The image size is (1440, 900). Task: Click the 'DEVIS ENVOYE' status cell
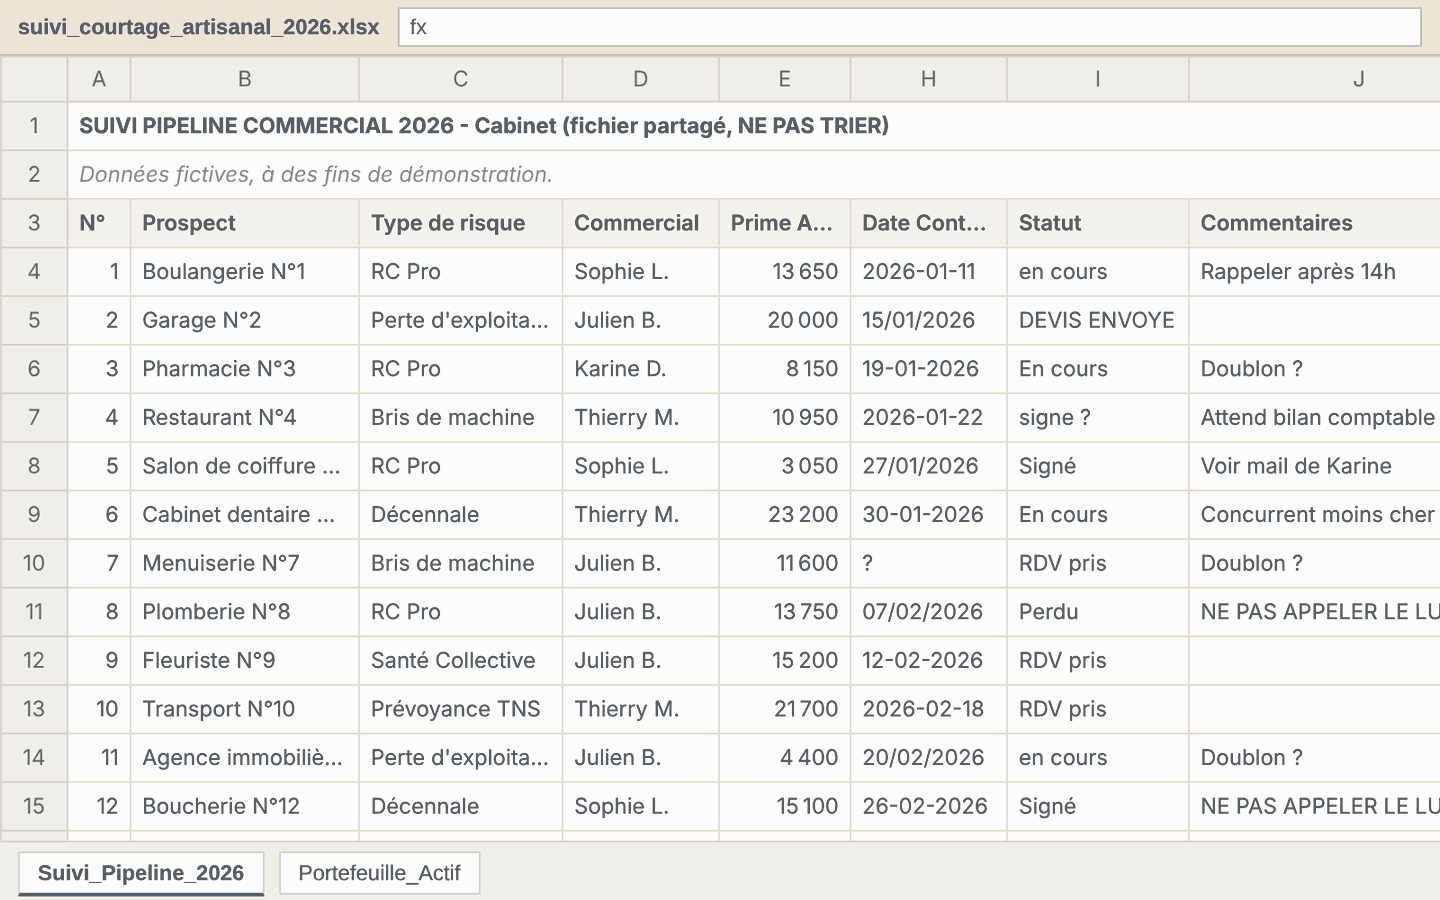point(1098,320)
